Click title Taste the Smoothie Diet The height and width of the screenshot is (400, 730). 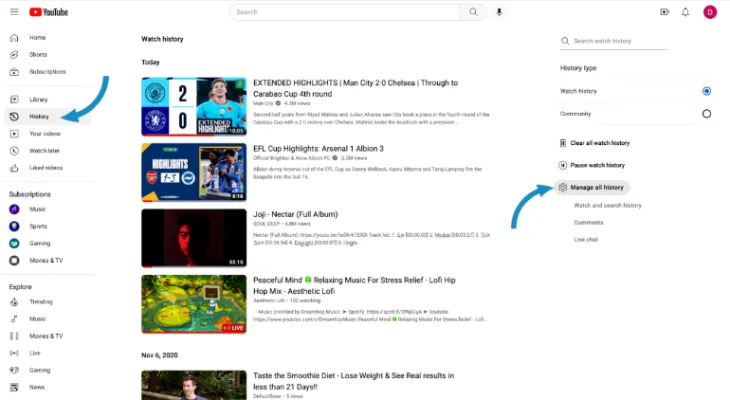point(353,381)
